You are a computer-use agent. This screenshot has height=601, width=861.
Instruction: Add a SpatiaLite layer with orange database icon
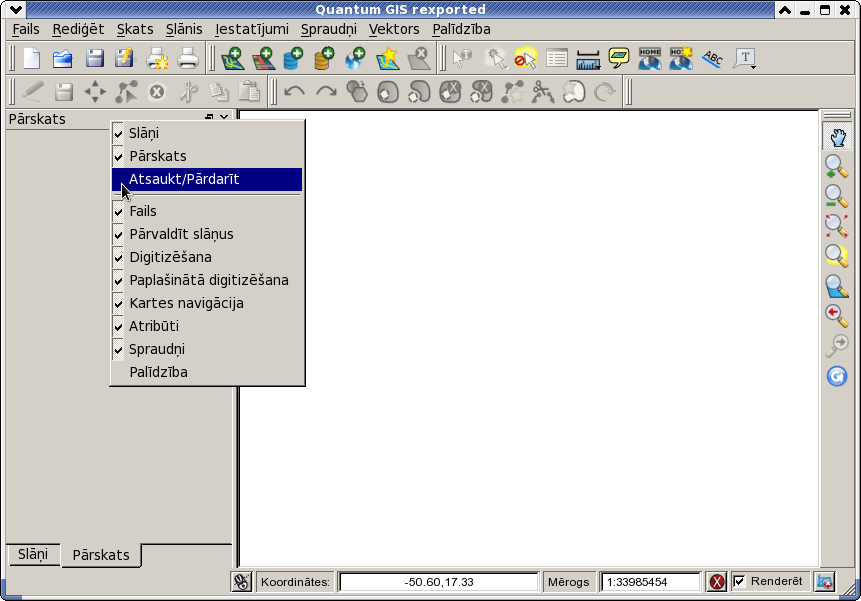pos(325,58)
